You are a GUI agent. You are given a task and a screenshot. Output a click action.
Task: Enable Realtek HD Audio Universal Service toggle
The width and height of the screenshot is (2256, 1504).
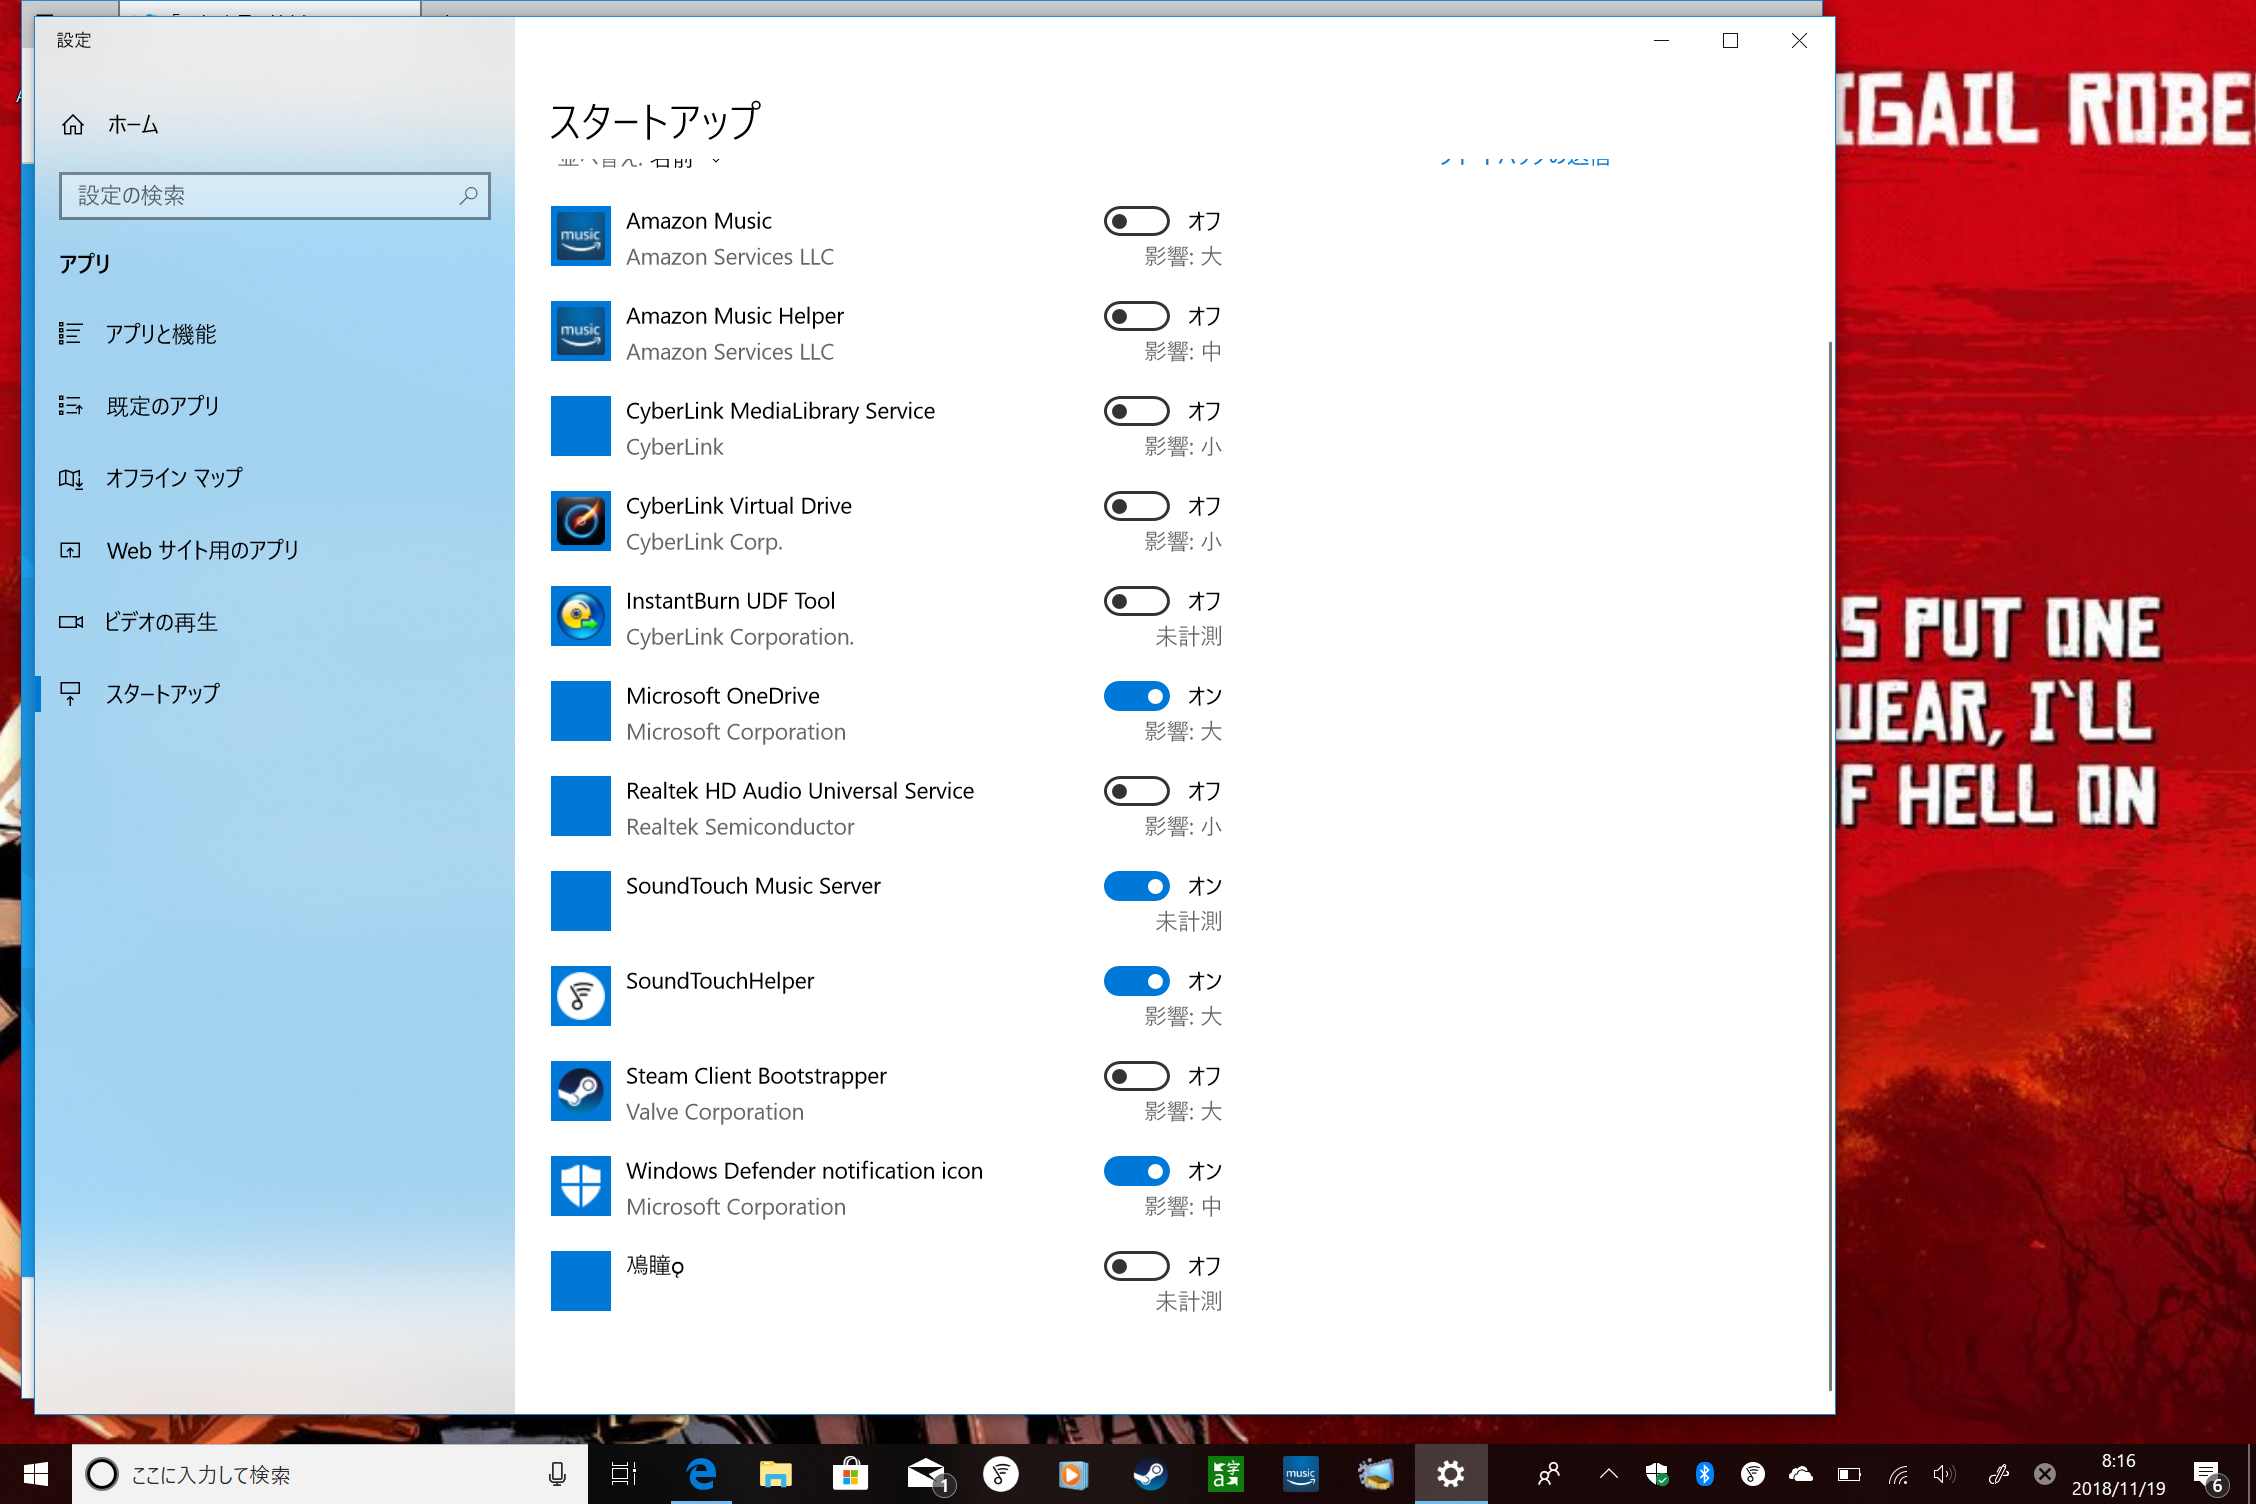[1137, 791]
